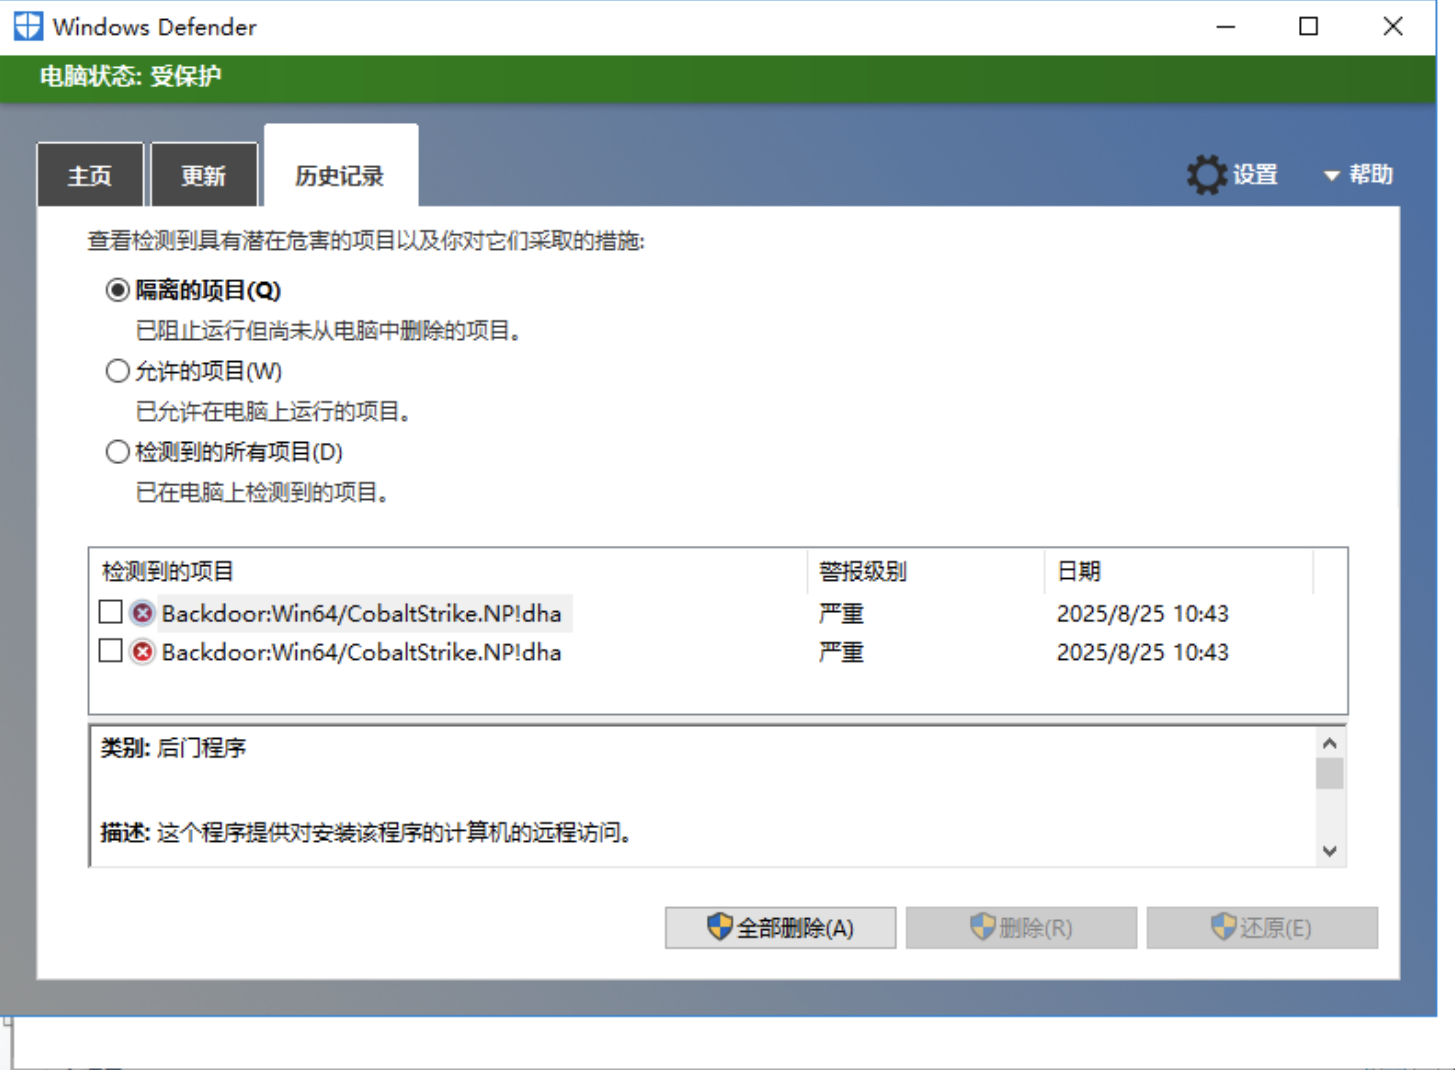The height and width of the screenshot is (1070, 1455).
Task: Click the 电脑状态: 受保护 status text
Action: [130, 76]
